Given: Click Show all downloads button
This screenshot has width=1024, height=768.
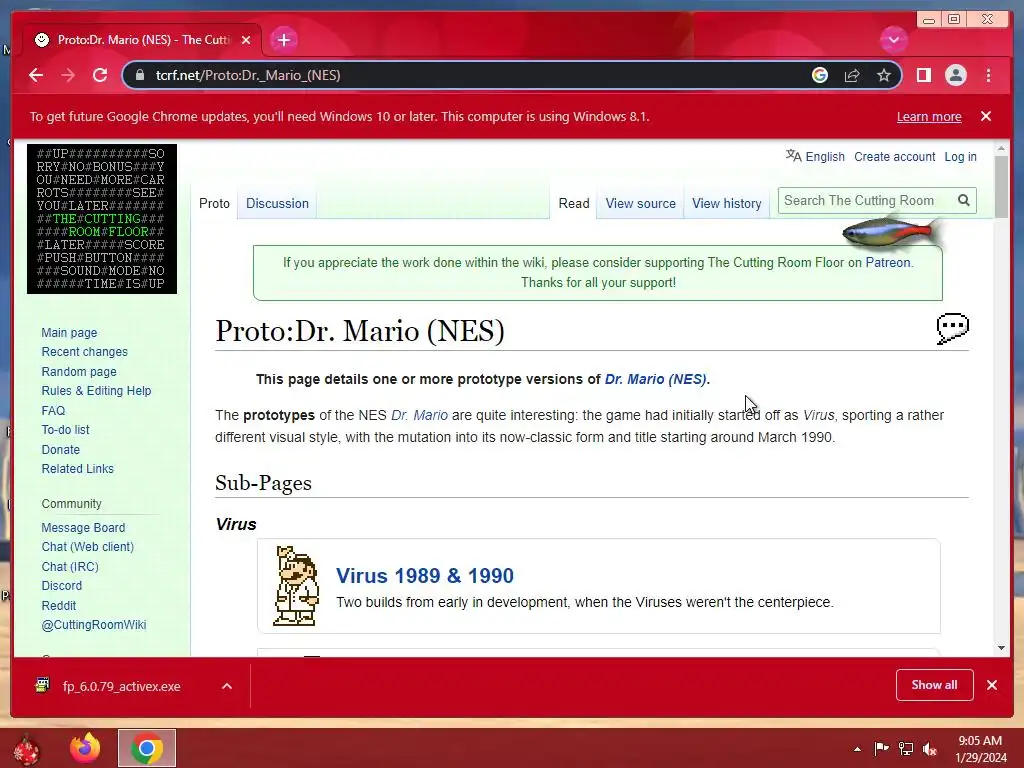Looking at the screenshot, I should coord(935,684).
